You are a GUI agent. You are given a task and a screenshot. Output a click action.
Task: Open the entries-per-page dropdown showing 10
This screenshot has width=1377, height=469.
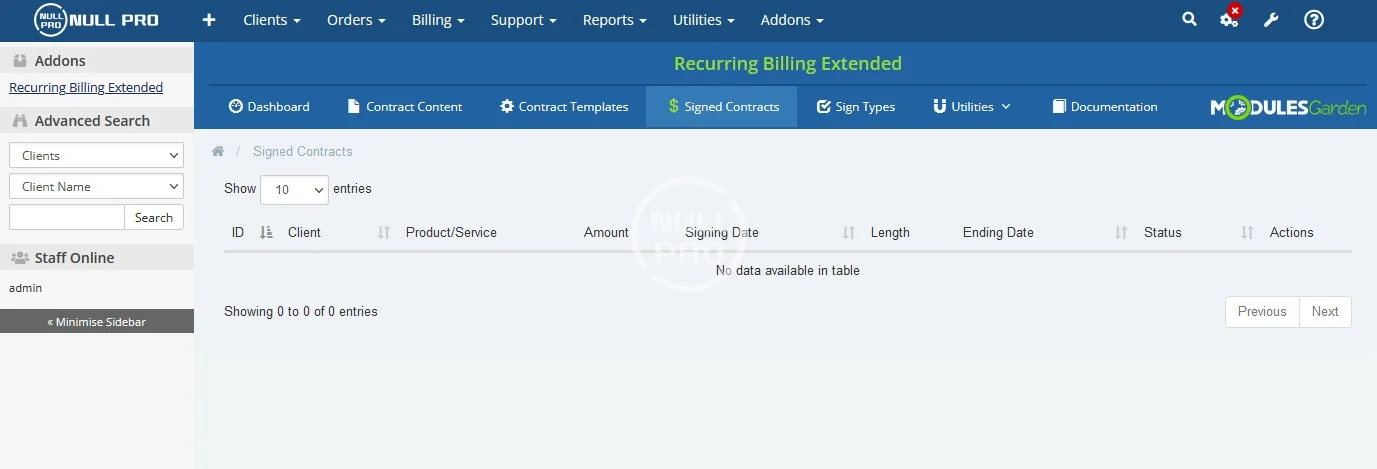click(294, 189)
